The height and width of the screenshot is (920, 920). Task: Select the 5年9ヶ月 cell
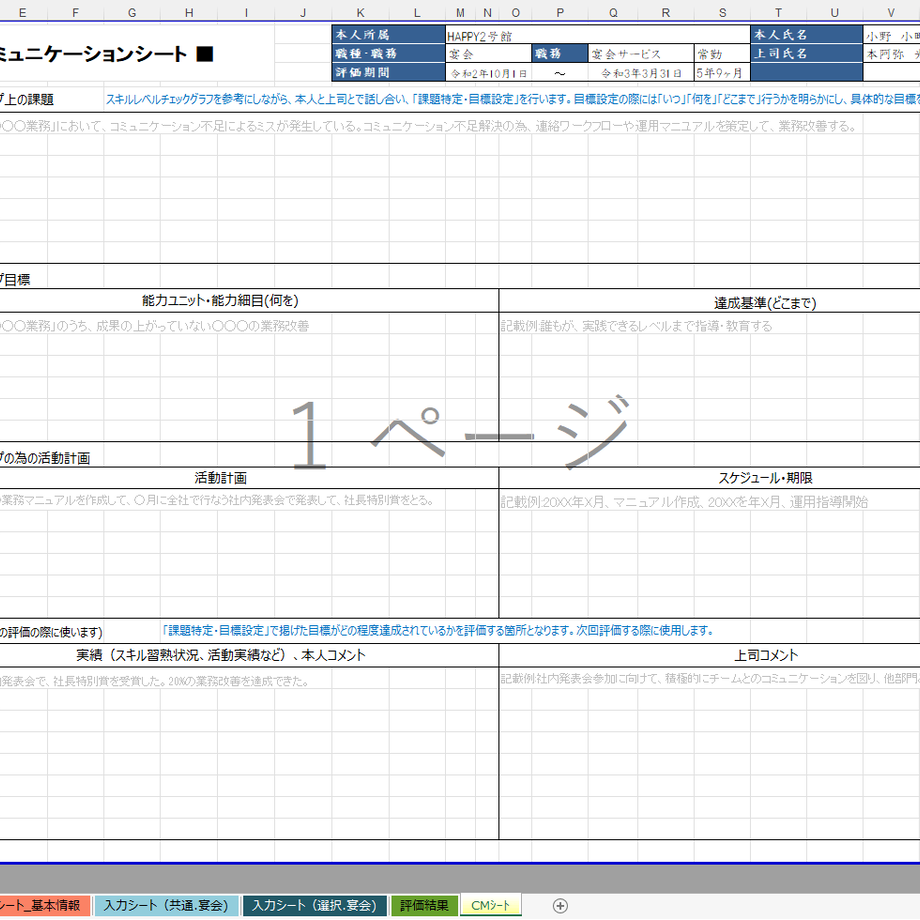point(722,73)
